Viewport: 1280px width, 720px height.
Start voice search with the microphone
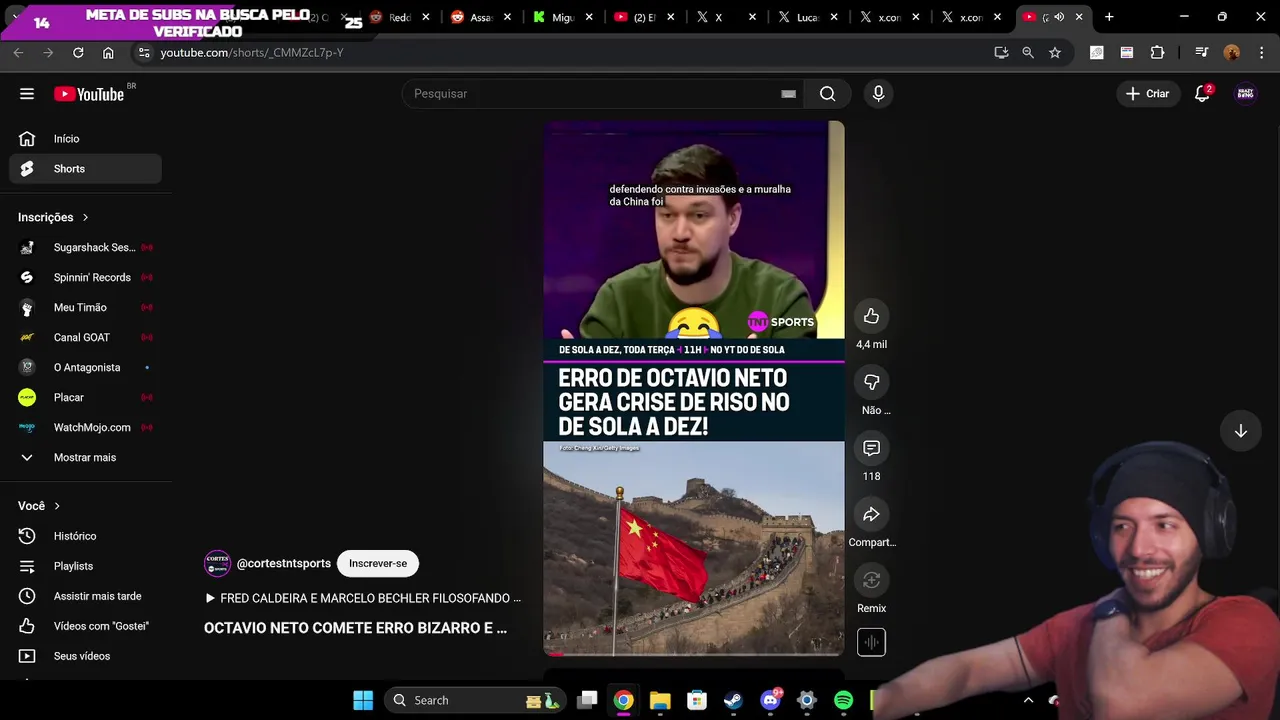[878, 94]
